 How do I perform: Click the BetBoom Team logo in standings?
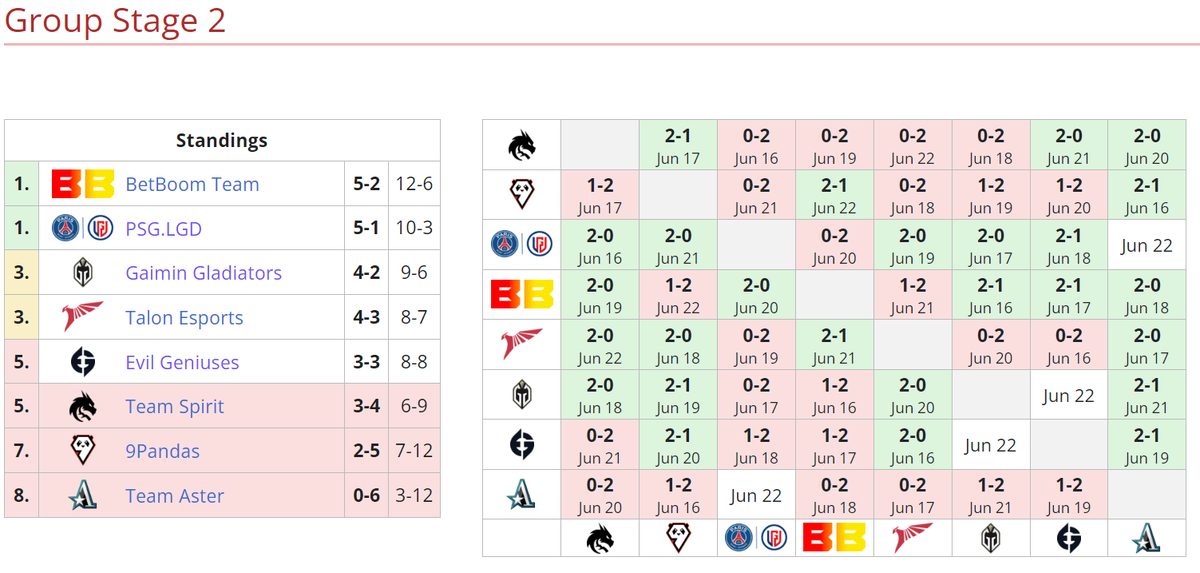pos(82,184)
